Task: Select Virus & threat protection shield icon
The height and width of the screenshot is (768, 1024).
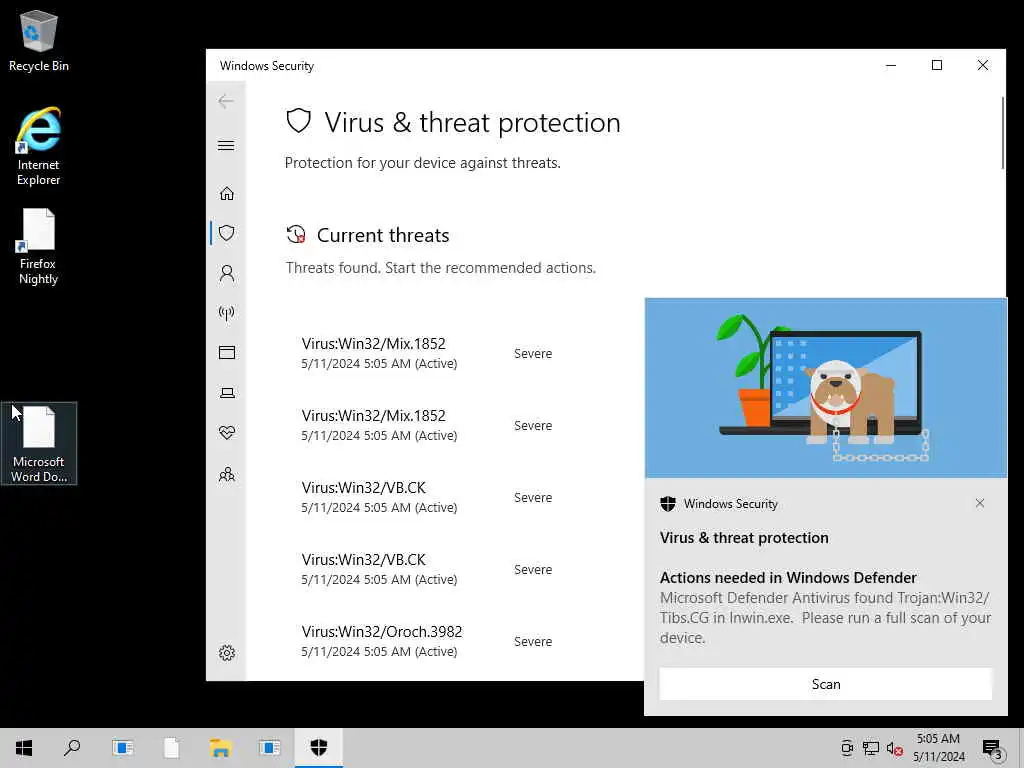Action: (227, 233)
